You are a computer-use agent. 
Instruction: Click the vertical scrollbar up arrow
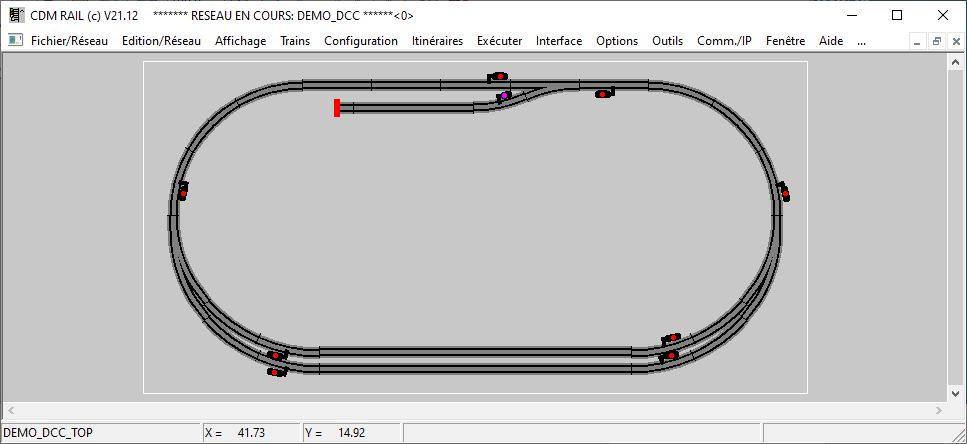956,62
